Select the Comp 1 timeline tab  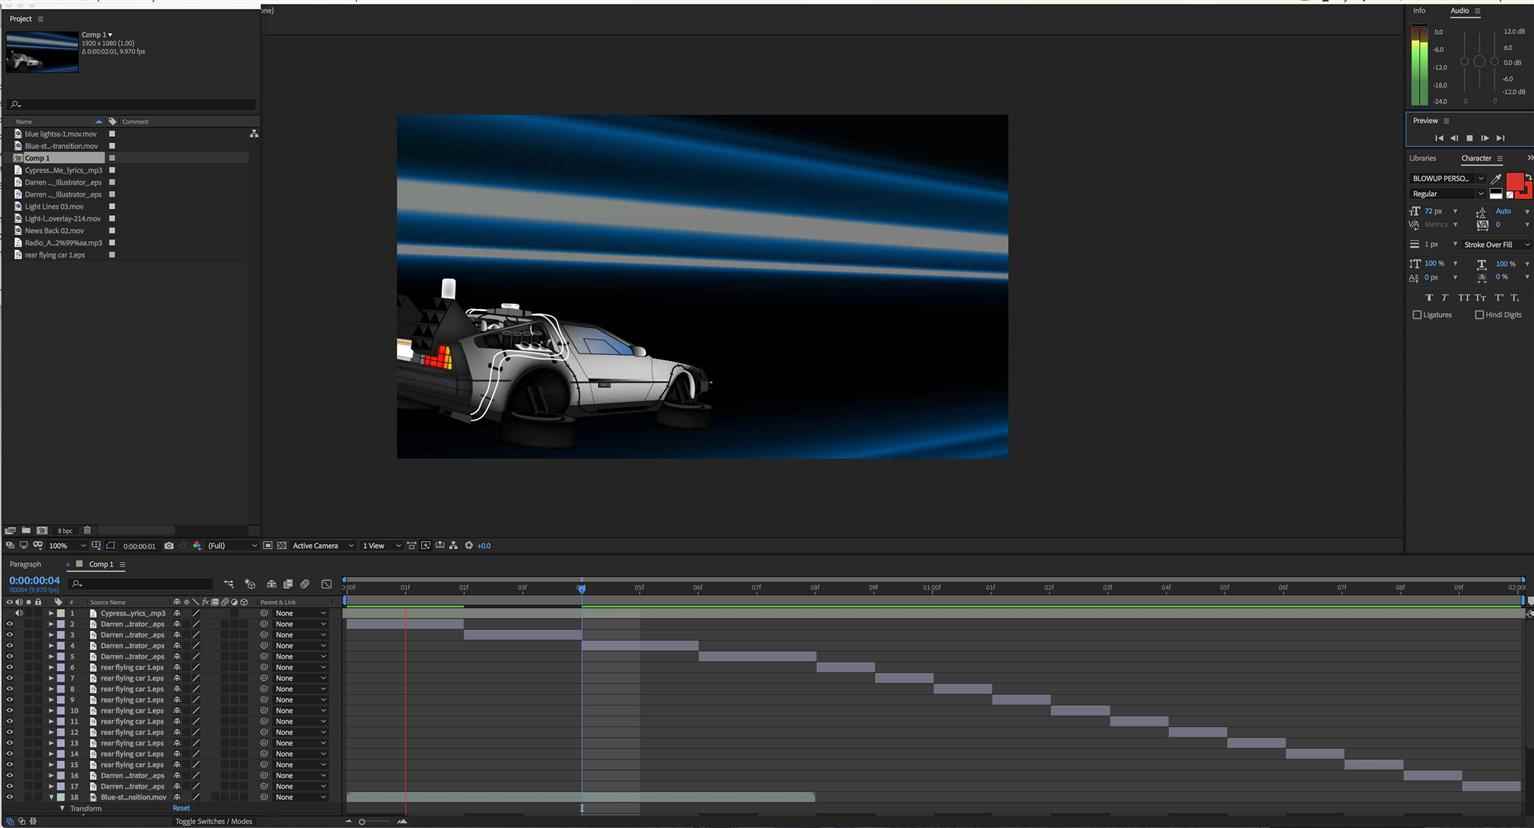point(101,564)
